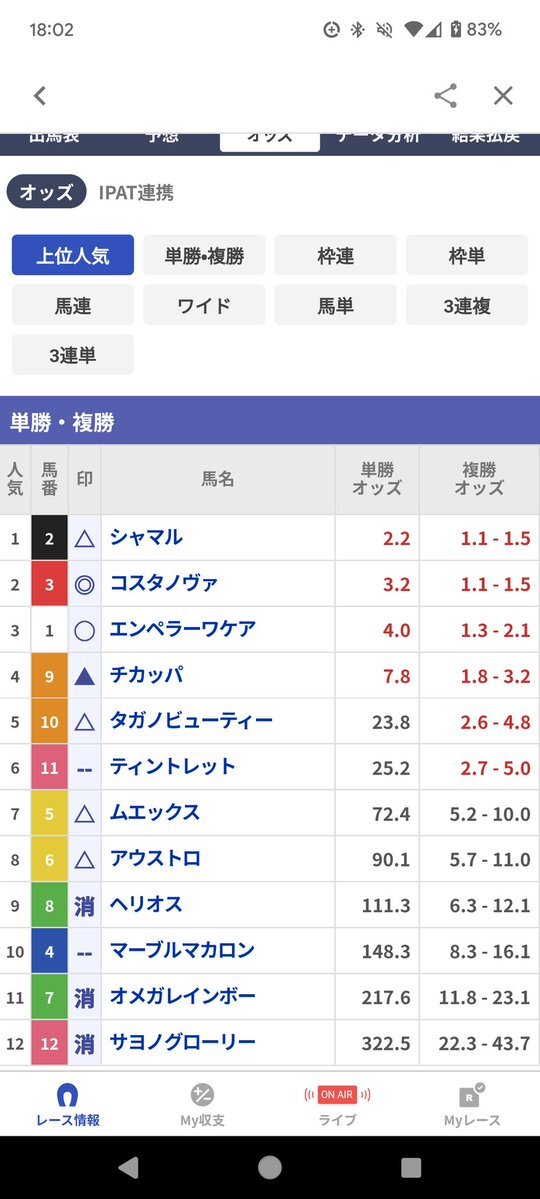Open horse サヨノグローリー details link
Screen dimensions: 540x1199
point(183,1042)
